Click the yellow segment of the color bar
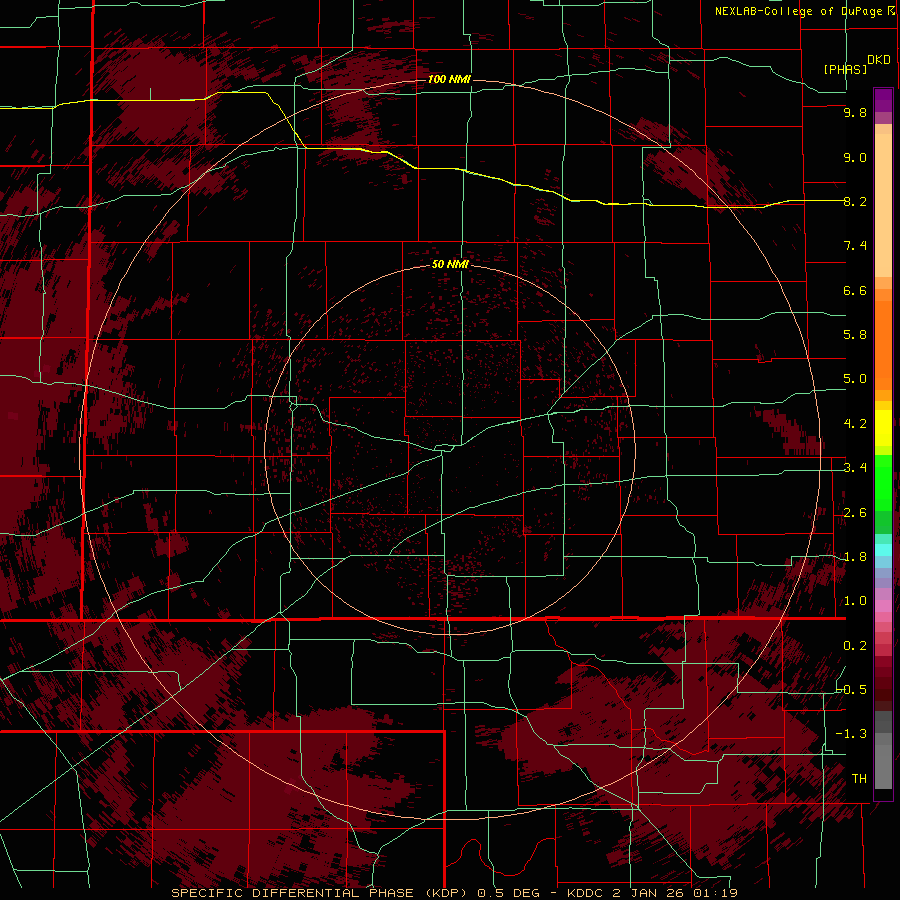 click(883, 428)
